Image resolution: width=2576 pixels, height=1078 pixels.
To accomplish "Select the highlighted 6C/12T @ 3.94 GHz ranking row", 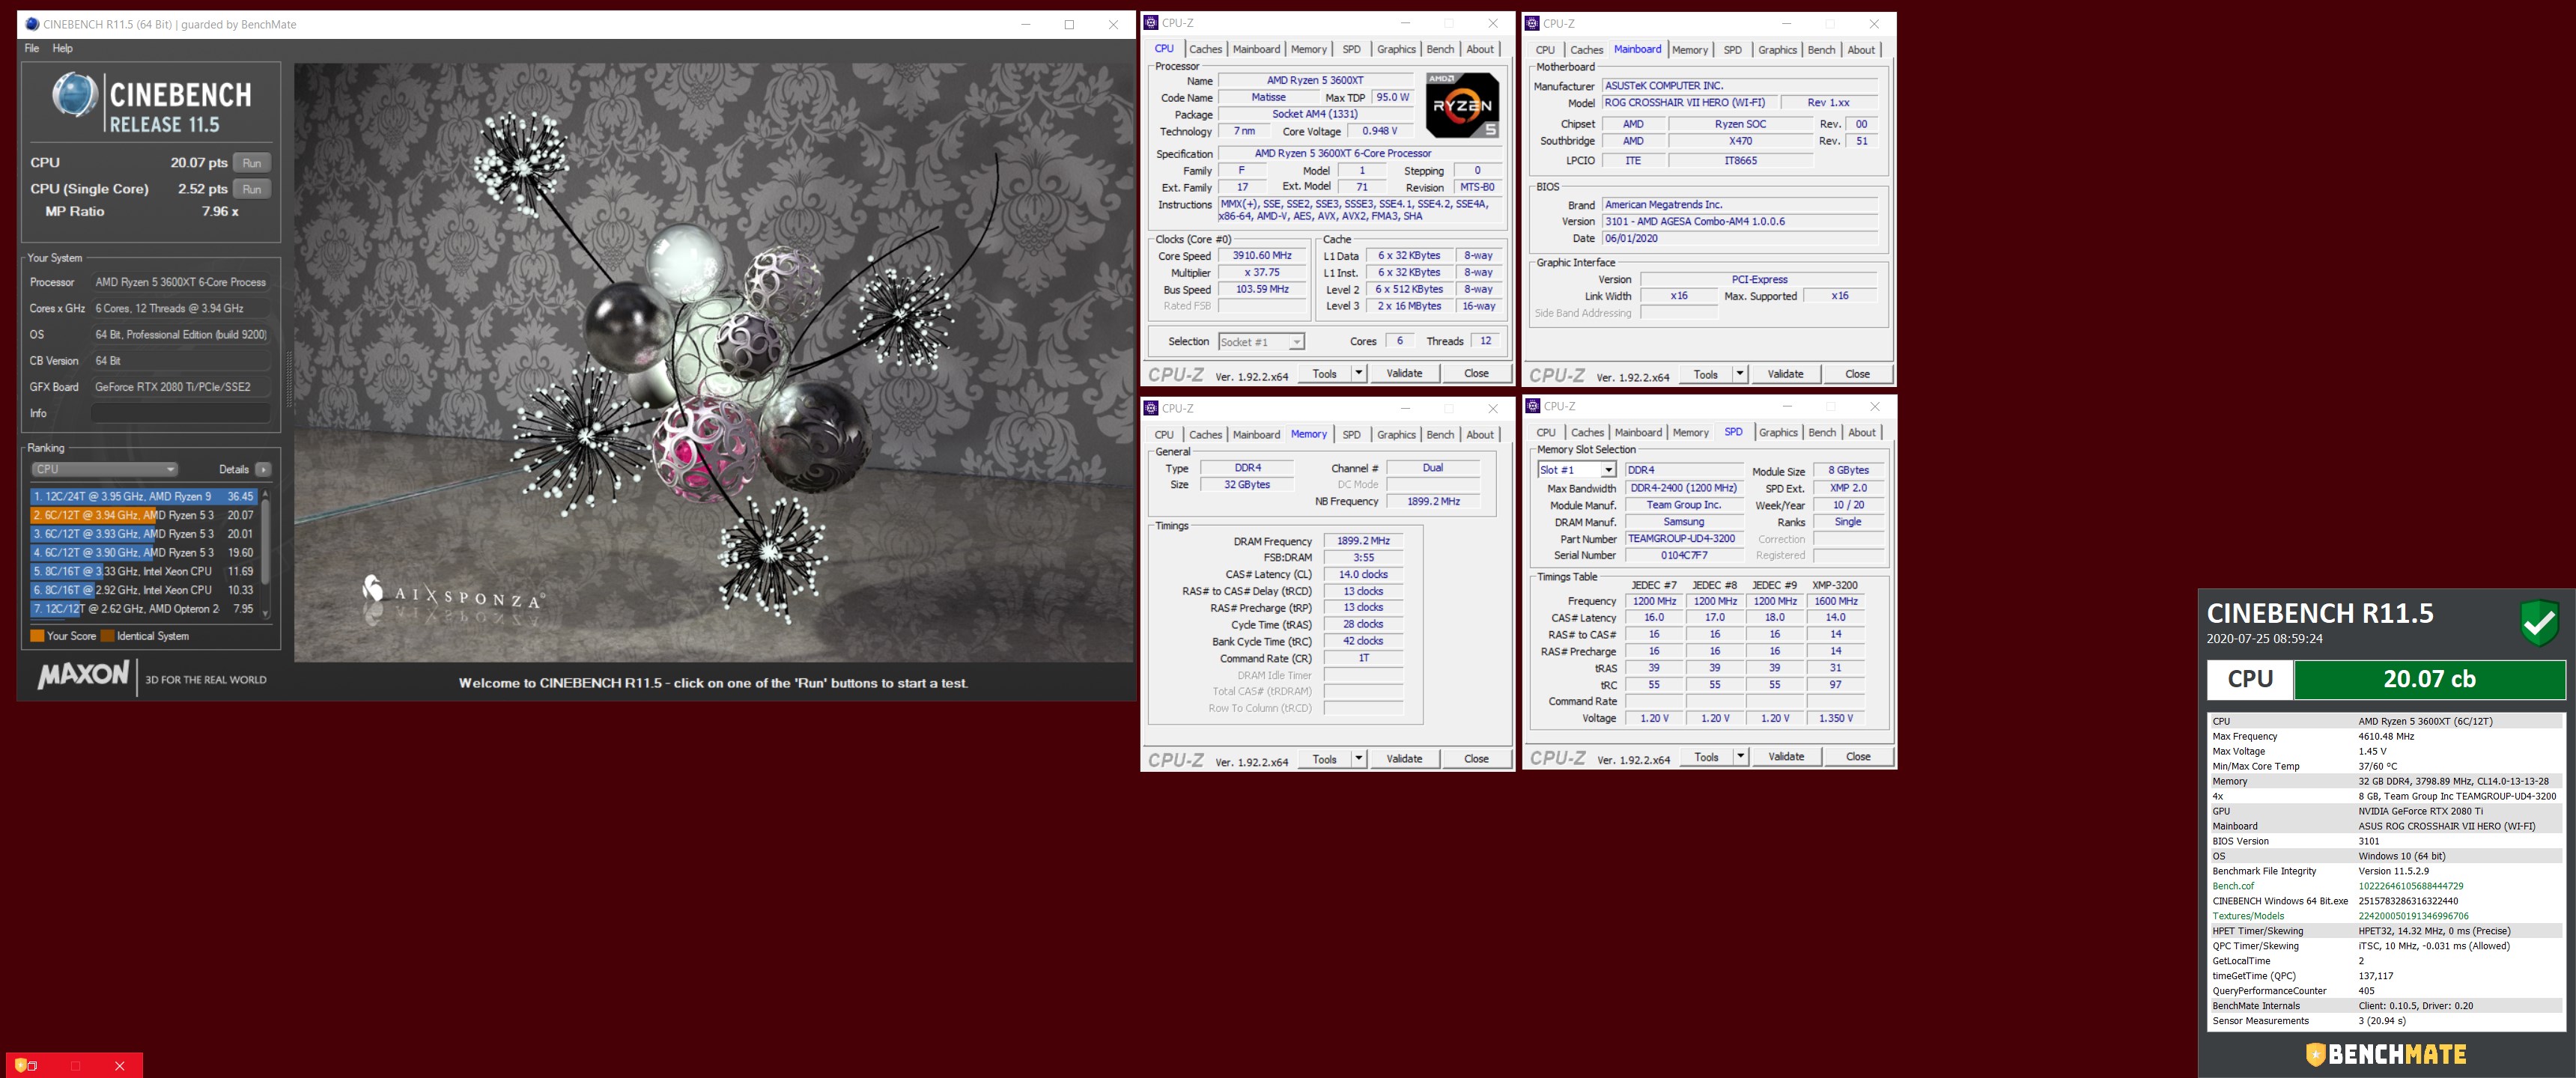I will pyautogui.click(x=144, y=515).
